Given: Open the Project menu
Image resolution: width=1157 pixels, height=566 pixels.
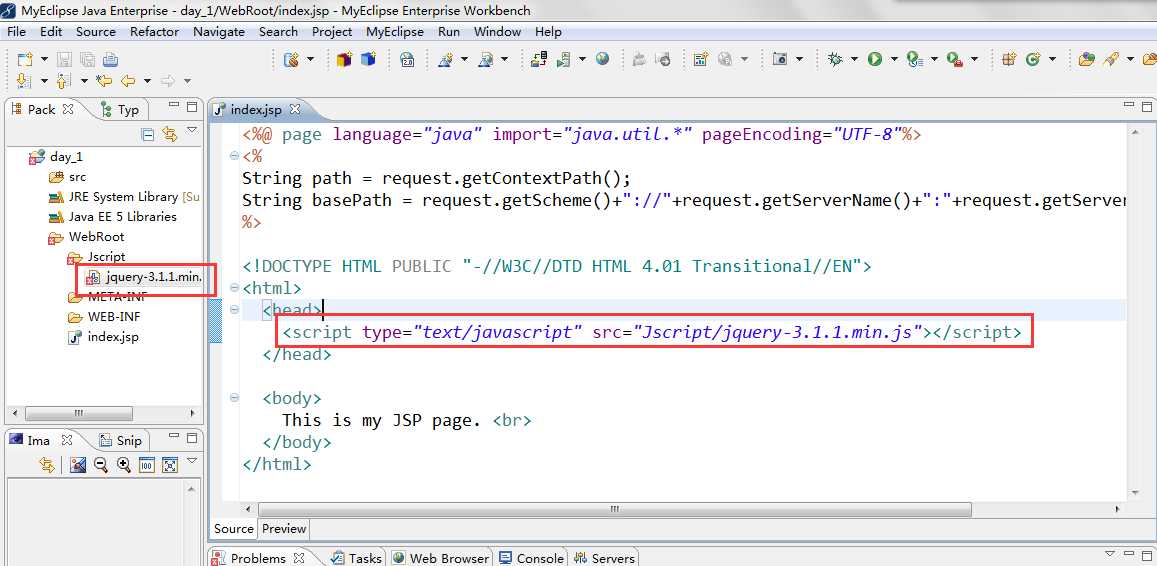Looking at the screenshot, I should click(x=332, y=32).
